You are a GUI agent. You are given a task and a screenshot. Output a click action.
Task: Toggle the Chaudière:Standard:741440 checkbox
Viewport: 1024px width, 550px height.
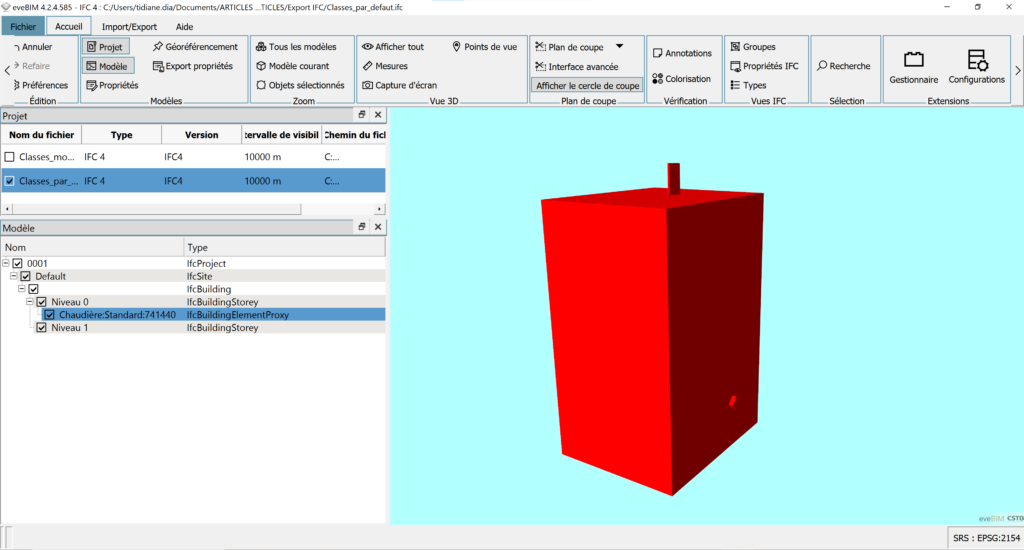[x=50, y=314]
